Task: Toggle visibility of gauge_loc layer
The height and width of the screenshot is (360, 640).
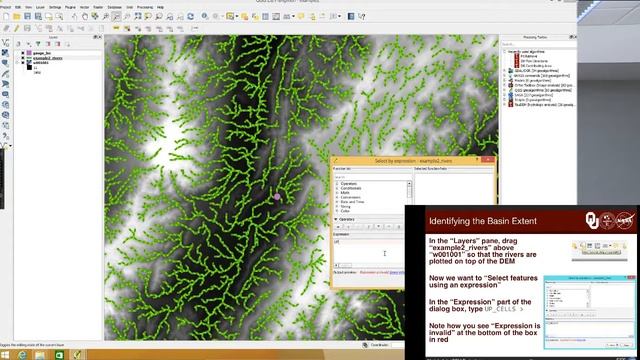Action: [x=23, y=53]
